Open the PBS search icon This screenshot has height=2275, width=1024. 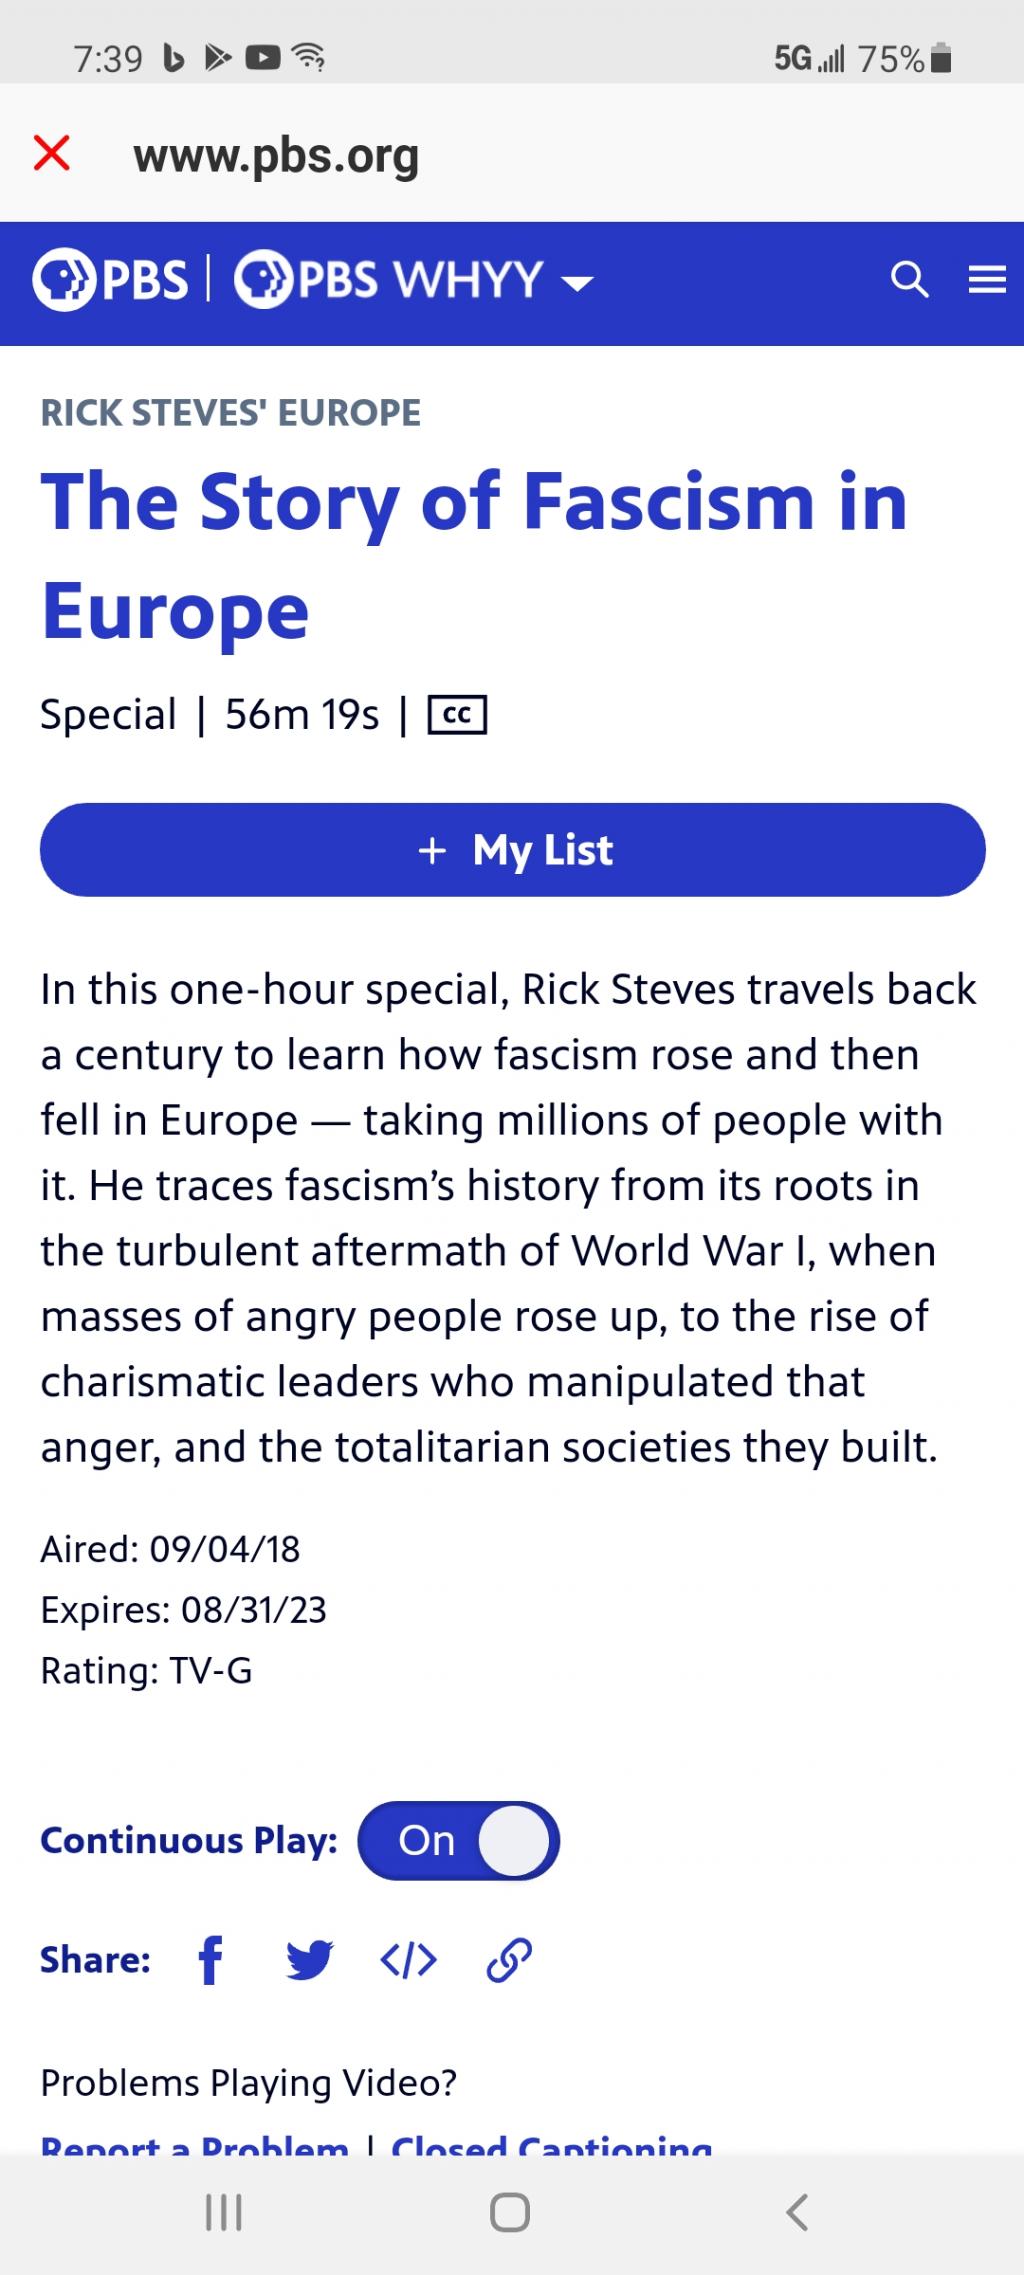coord(909,281)
